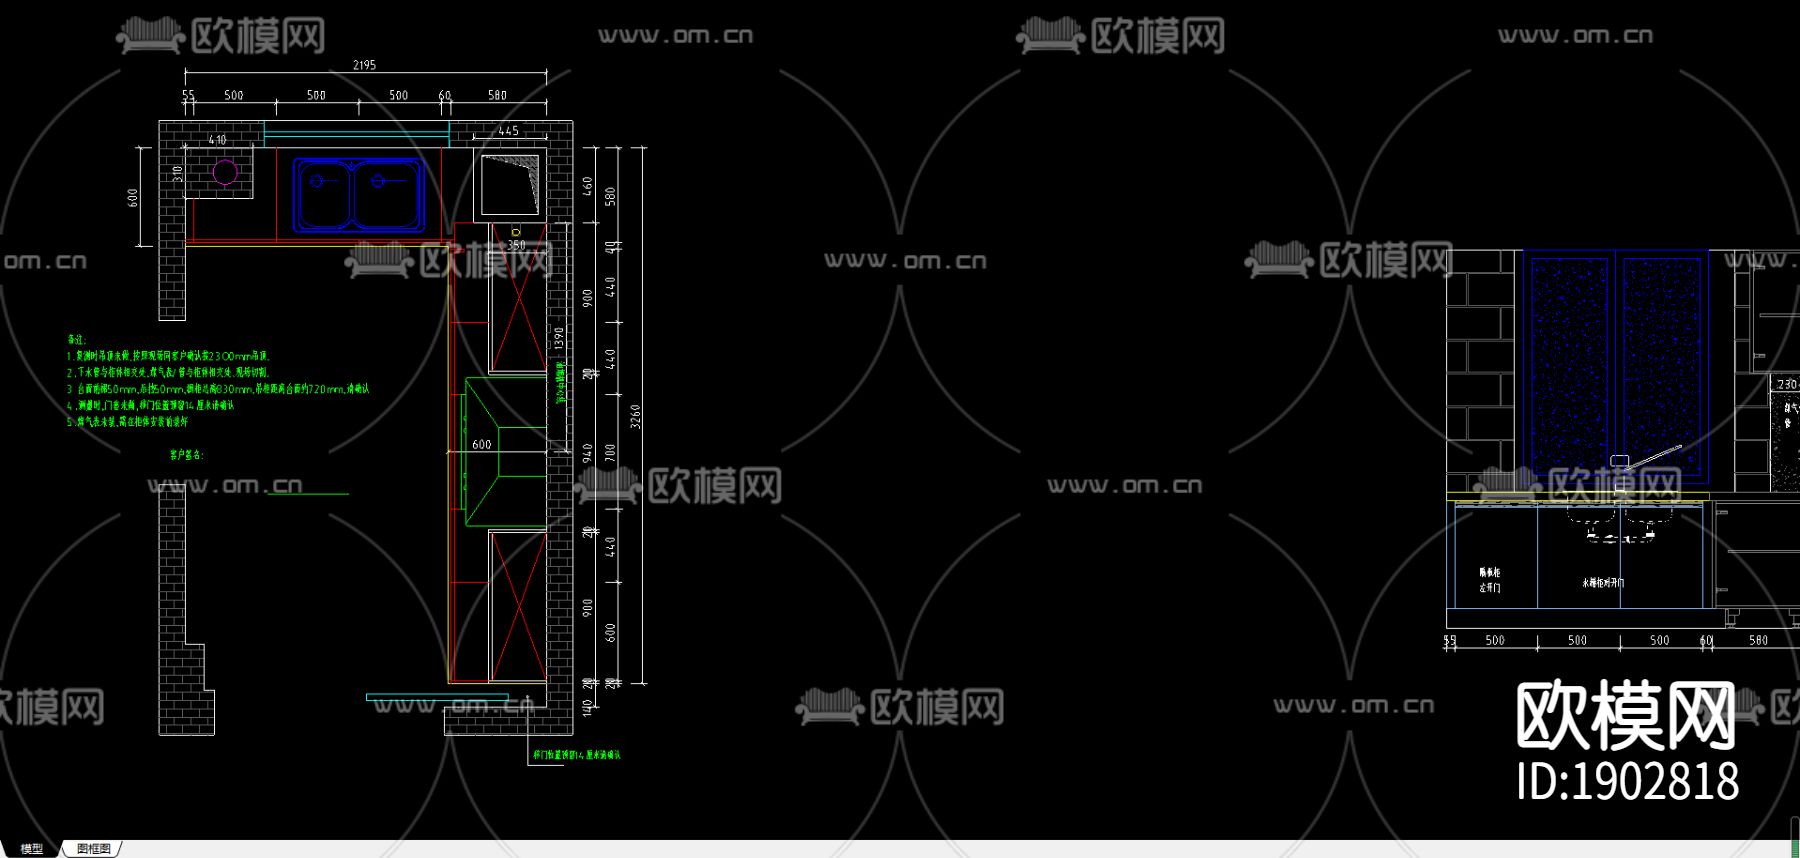Select the 左开门 cabinet label in elevation
Image resolution: width=1800 pixels, height=858 pixels.
click(1490, 588)
